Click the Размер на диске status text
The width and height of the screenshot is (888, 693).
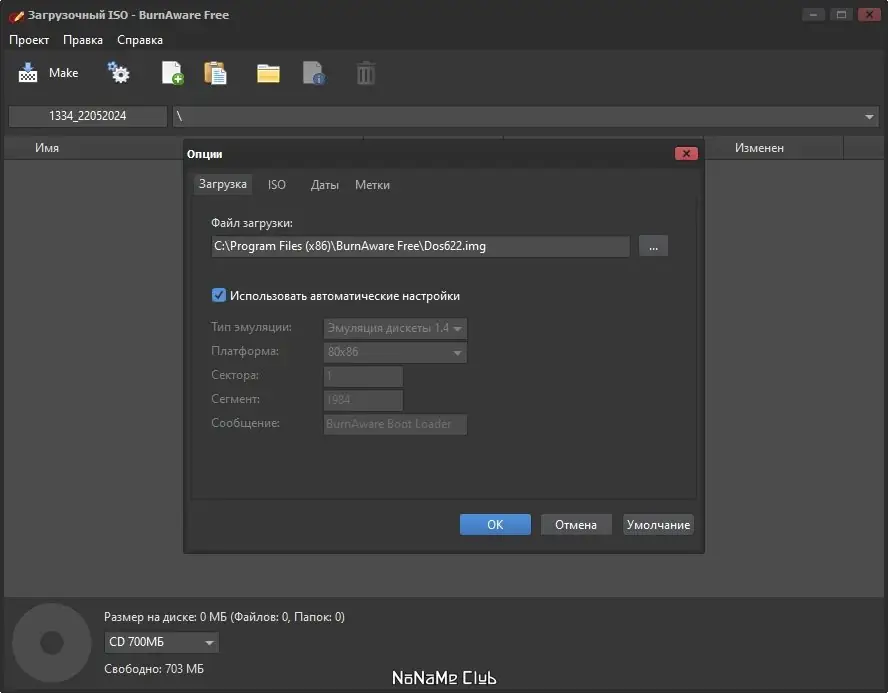pyautogui.click(x=224, y=617)
